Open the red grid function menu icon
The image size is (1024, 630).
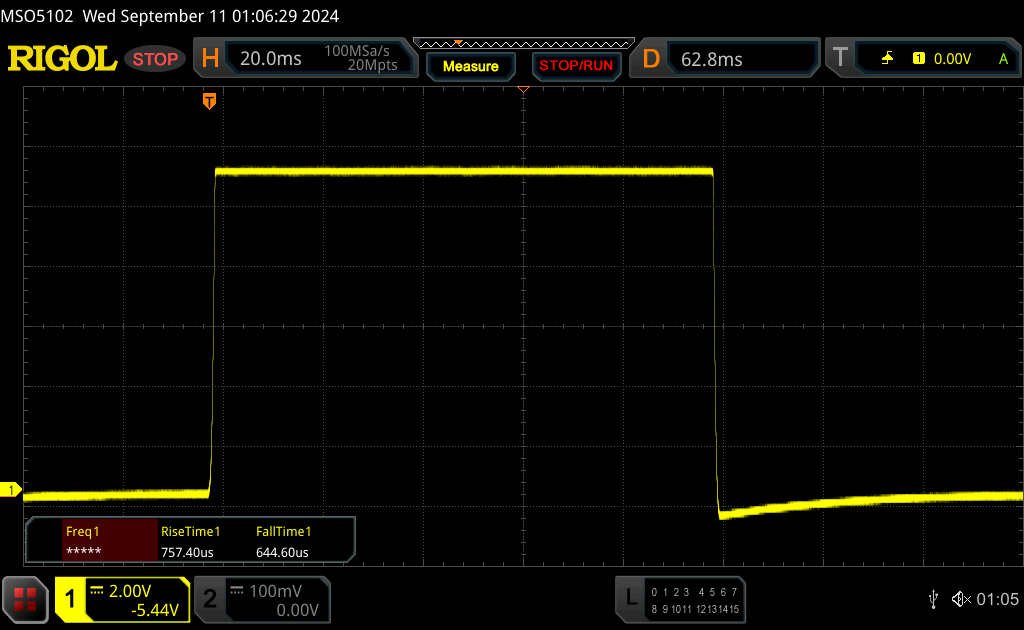pyautogui.click(x=25, y=599)
